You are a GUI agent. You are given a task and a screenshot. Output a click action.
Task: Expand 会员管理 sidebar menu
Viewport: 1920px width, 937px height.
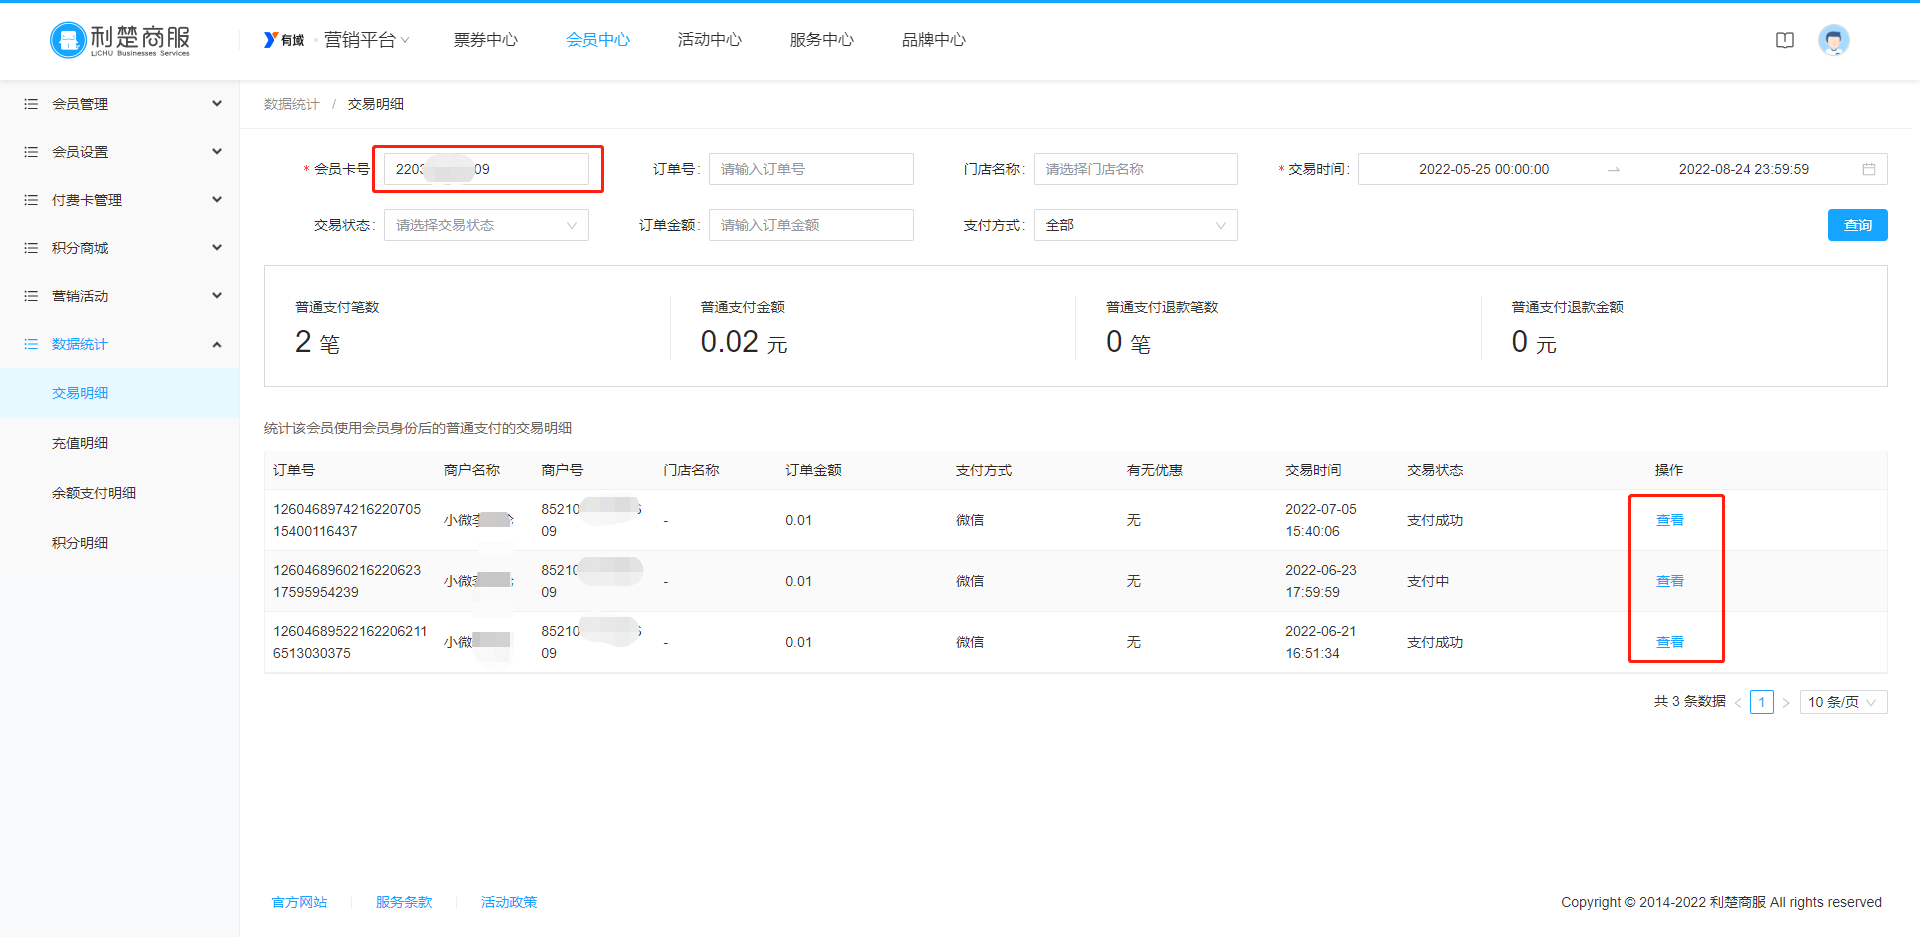tap(217, 104)
